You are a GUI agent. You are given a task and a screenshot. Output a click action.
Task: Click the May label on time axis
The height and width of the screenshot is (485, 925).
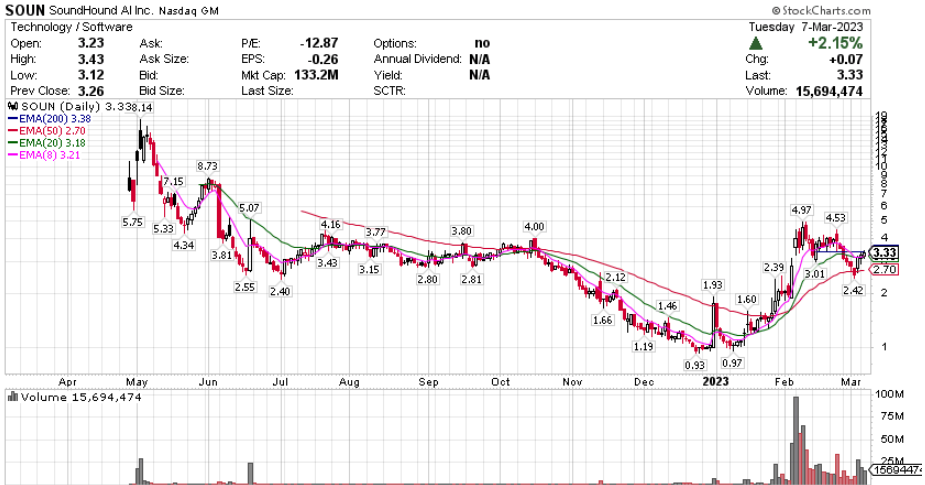point(137,382)
